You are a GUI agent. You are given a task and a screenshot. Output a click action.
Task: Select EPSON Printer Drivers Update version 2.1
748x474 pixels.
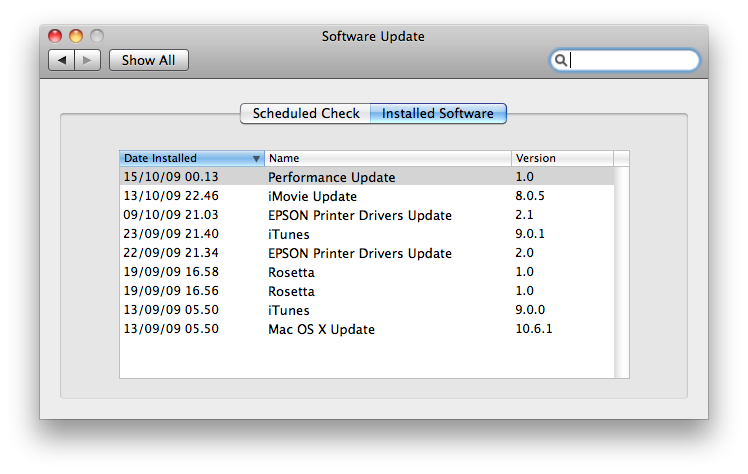[367, 215]
